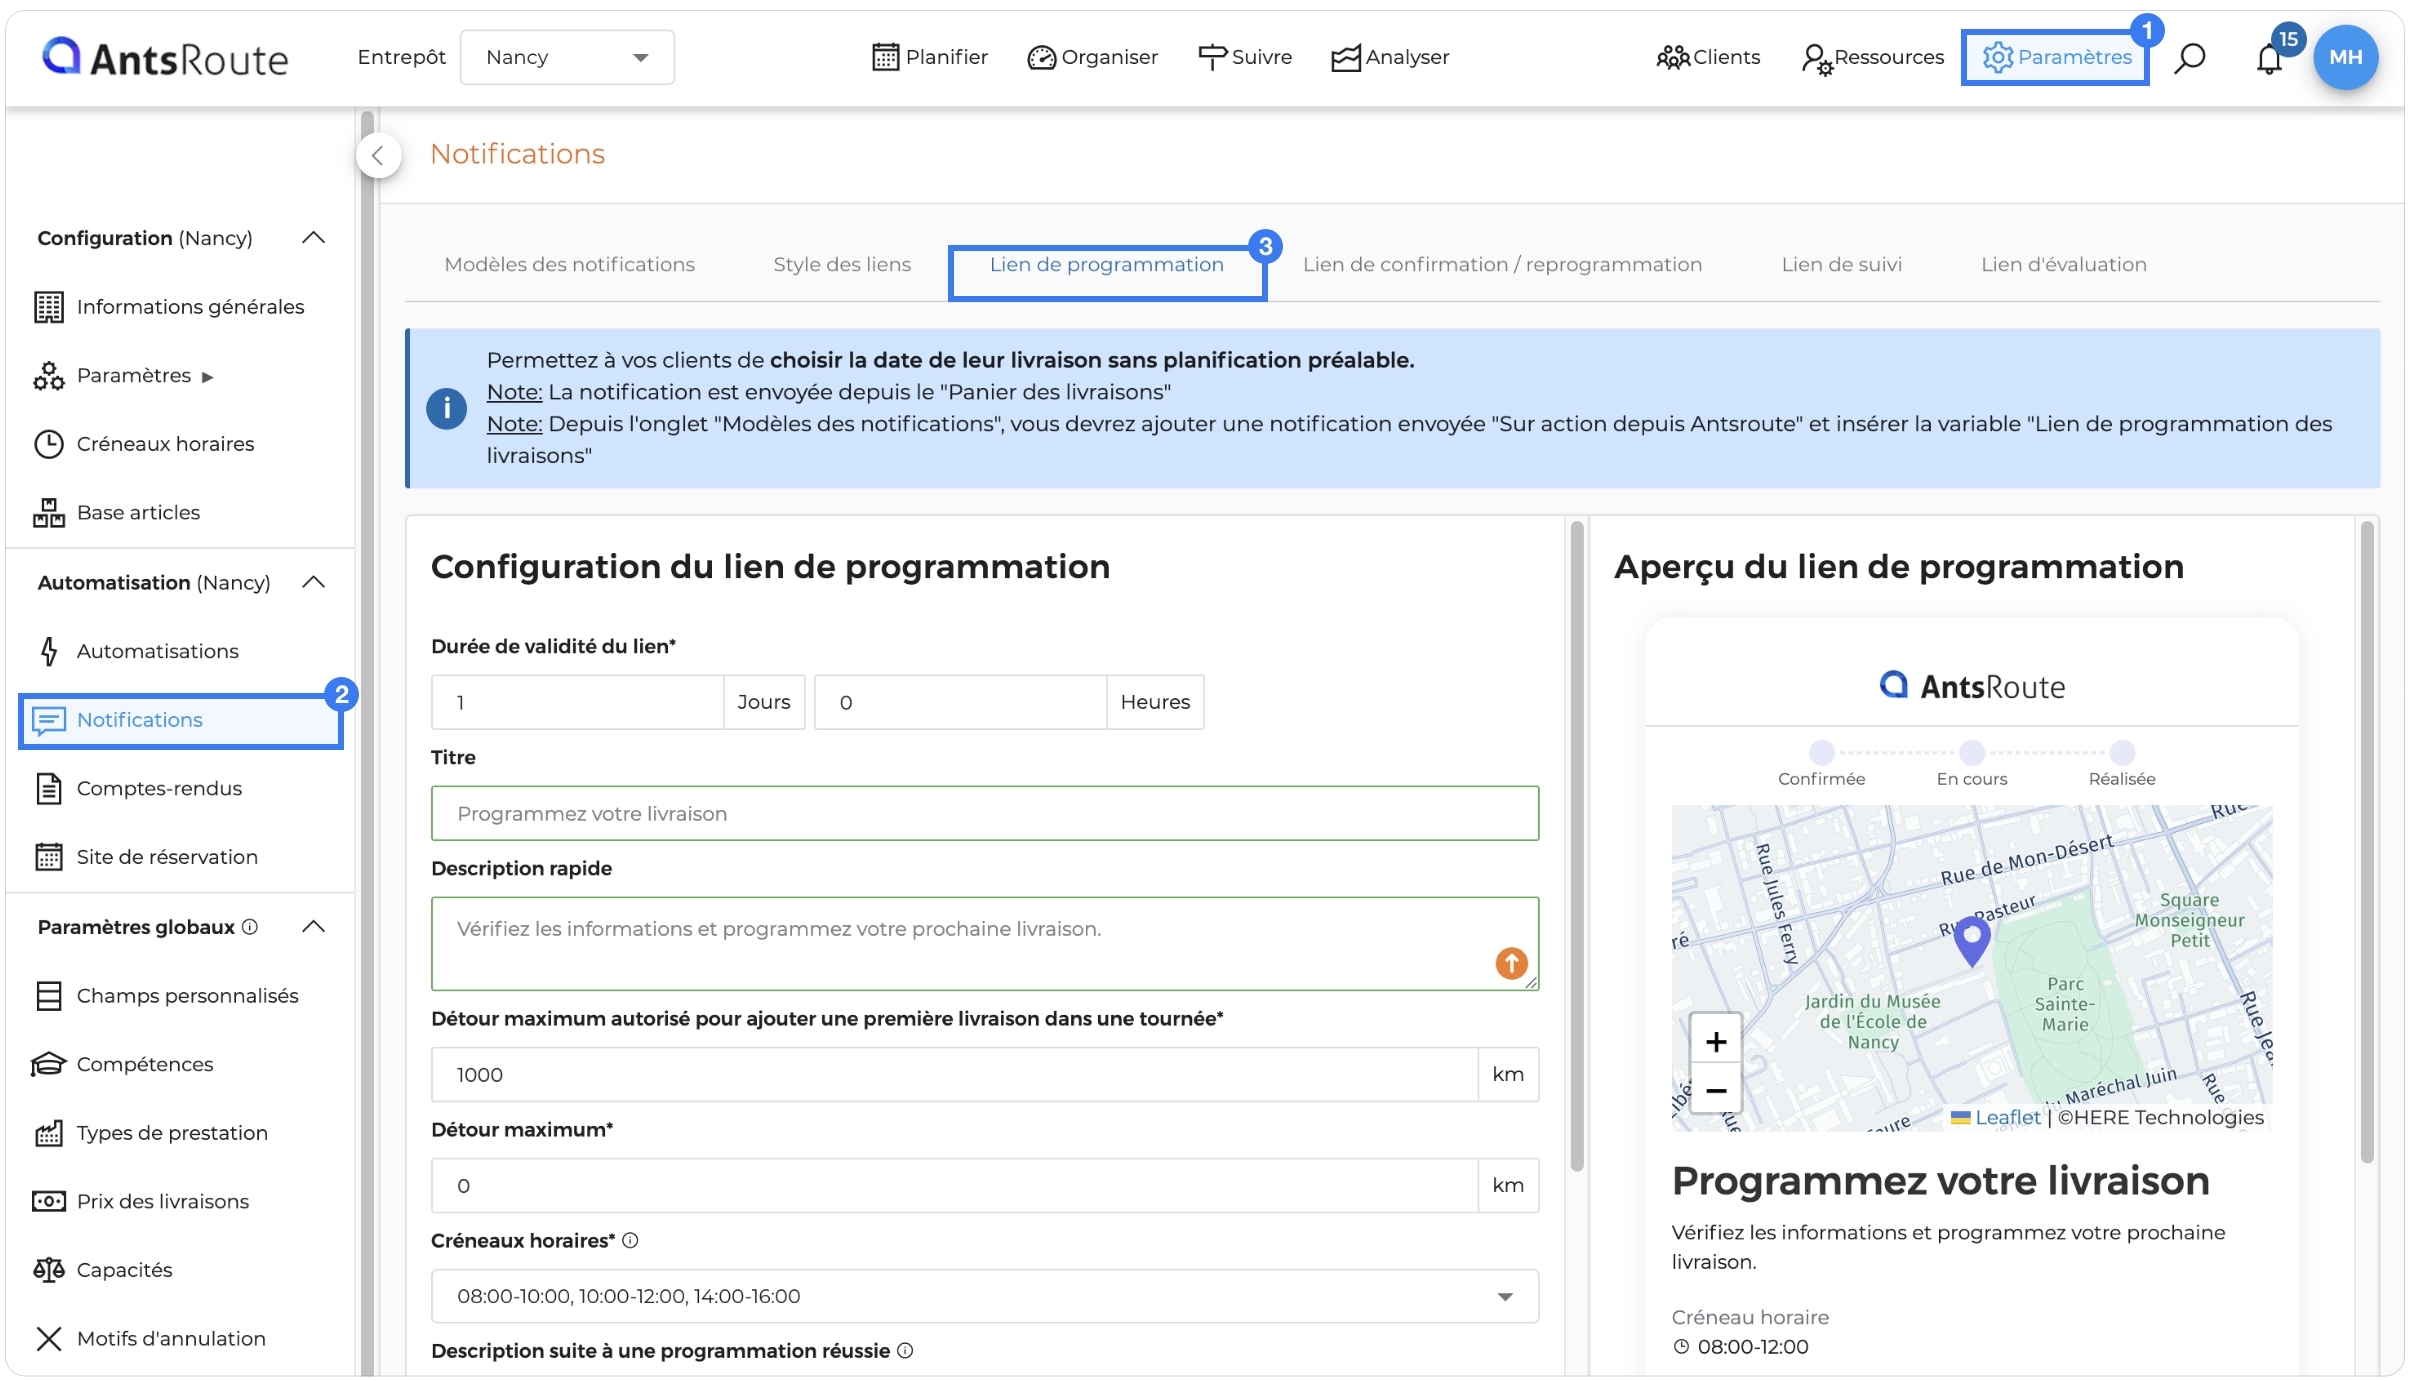The width and height of the screenshot is (2410, 1381).
Task: Click the Heures validity input field
Action: tap(960, 702)
